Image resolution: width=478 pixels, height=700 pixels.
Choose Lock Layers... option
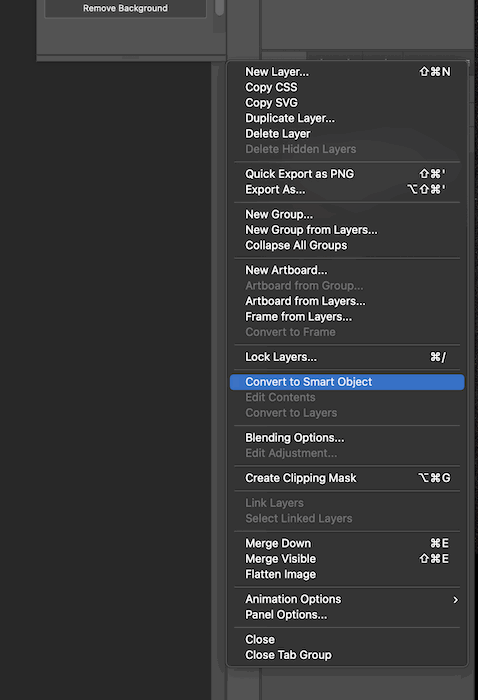click(x=347, y=357)
